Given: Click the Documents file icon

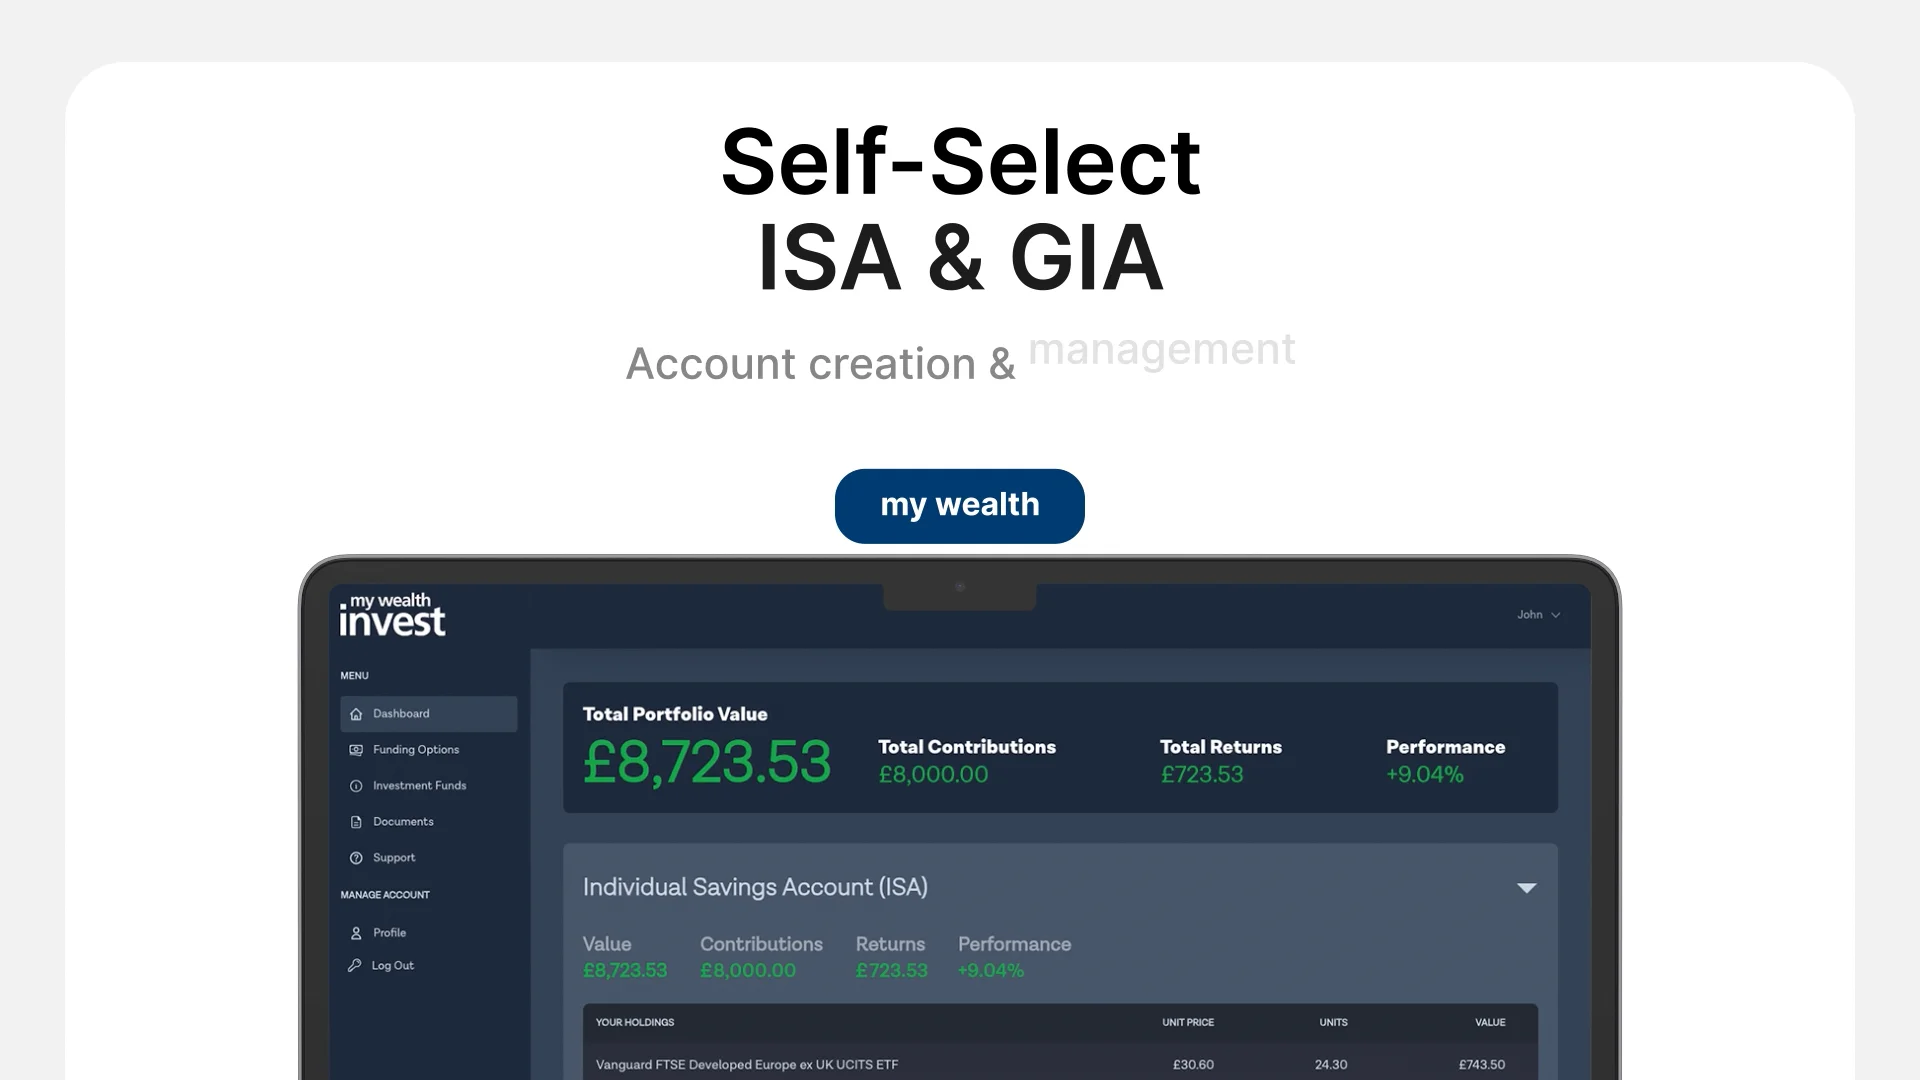Looking at the screenshot, I should click(356, 822).
